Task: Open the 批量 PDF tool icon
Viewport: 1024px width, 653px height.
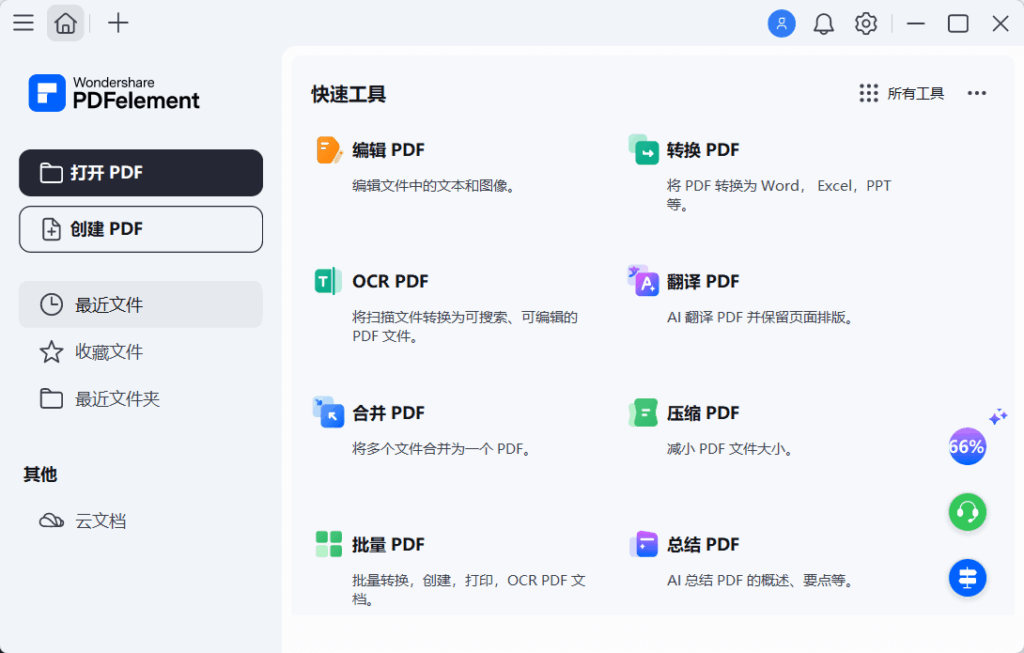Action: (x=330, y=544)
